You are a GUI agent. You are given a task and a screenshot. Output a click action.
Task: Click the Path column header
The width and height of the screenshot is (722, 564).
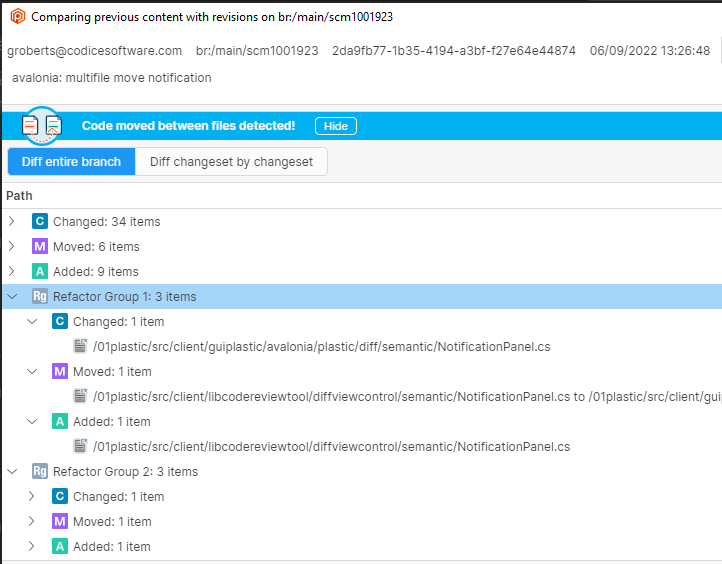[x=19, y=196]
